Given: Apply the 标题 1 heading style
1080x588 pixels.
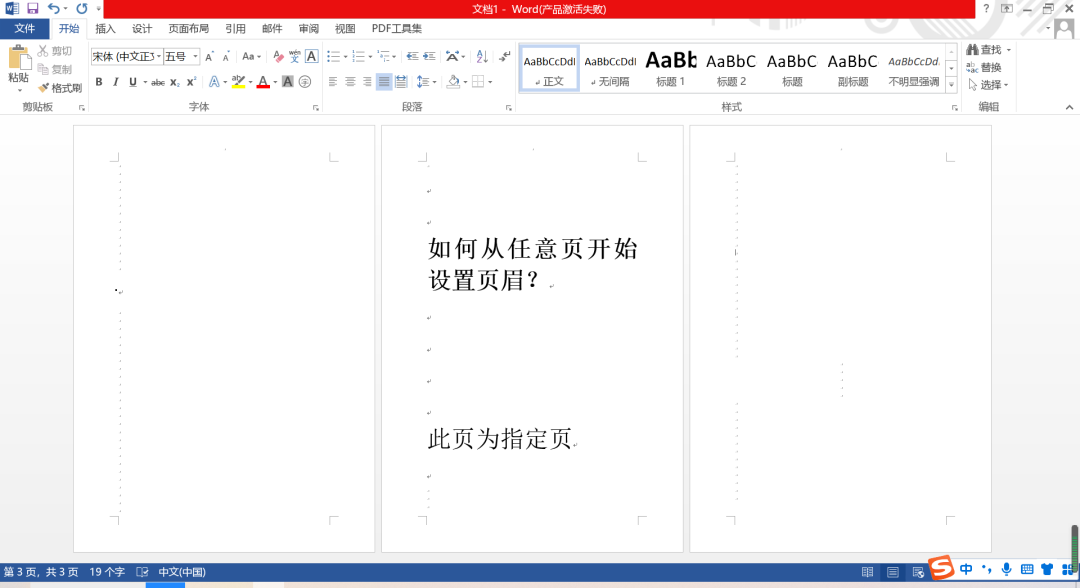Looking at the screenshot, I should [x=670, y=68].
